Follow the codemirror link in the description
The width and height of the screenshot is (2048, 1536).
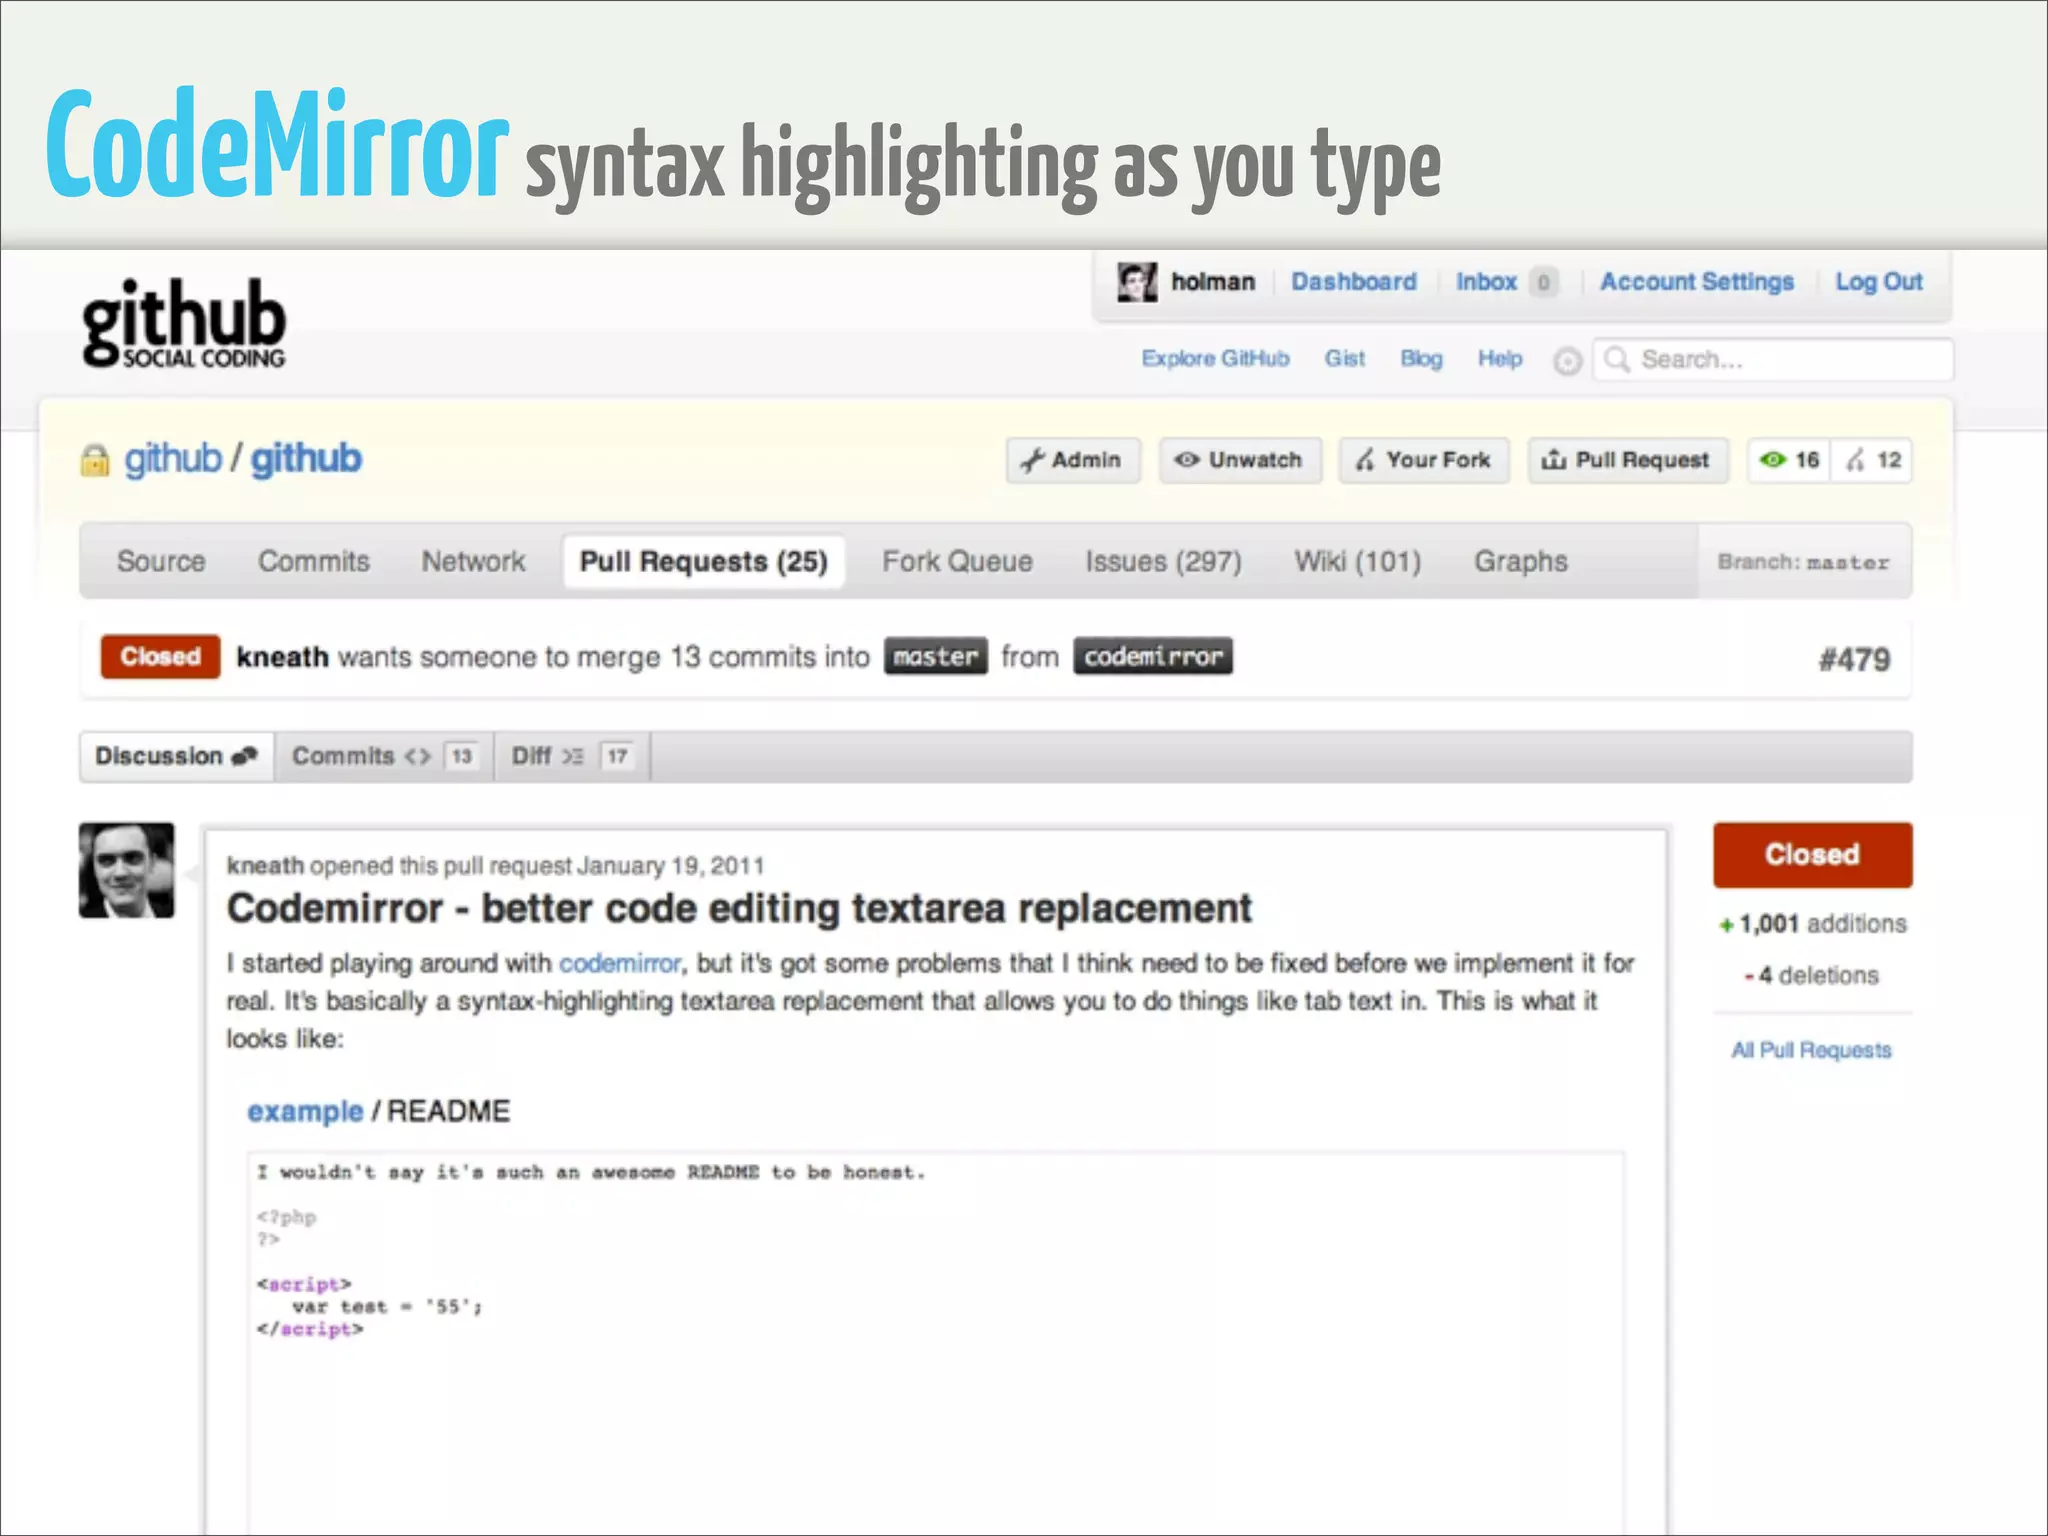[620, 963]
